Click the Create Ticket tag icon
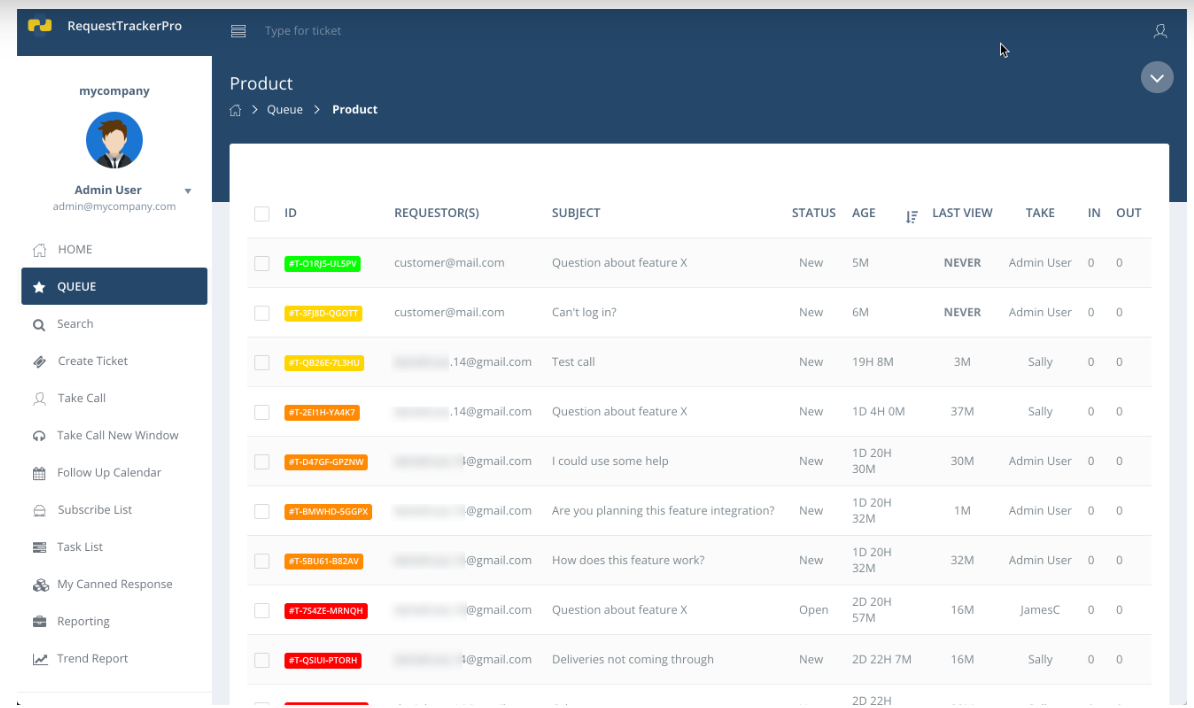 pos(38,361)
